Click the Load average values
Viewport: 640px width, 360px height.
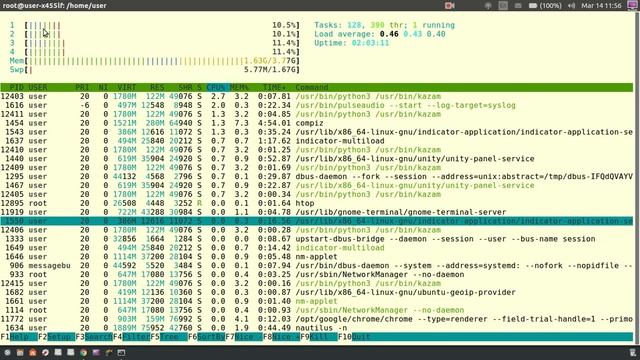(412, 34)
